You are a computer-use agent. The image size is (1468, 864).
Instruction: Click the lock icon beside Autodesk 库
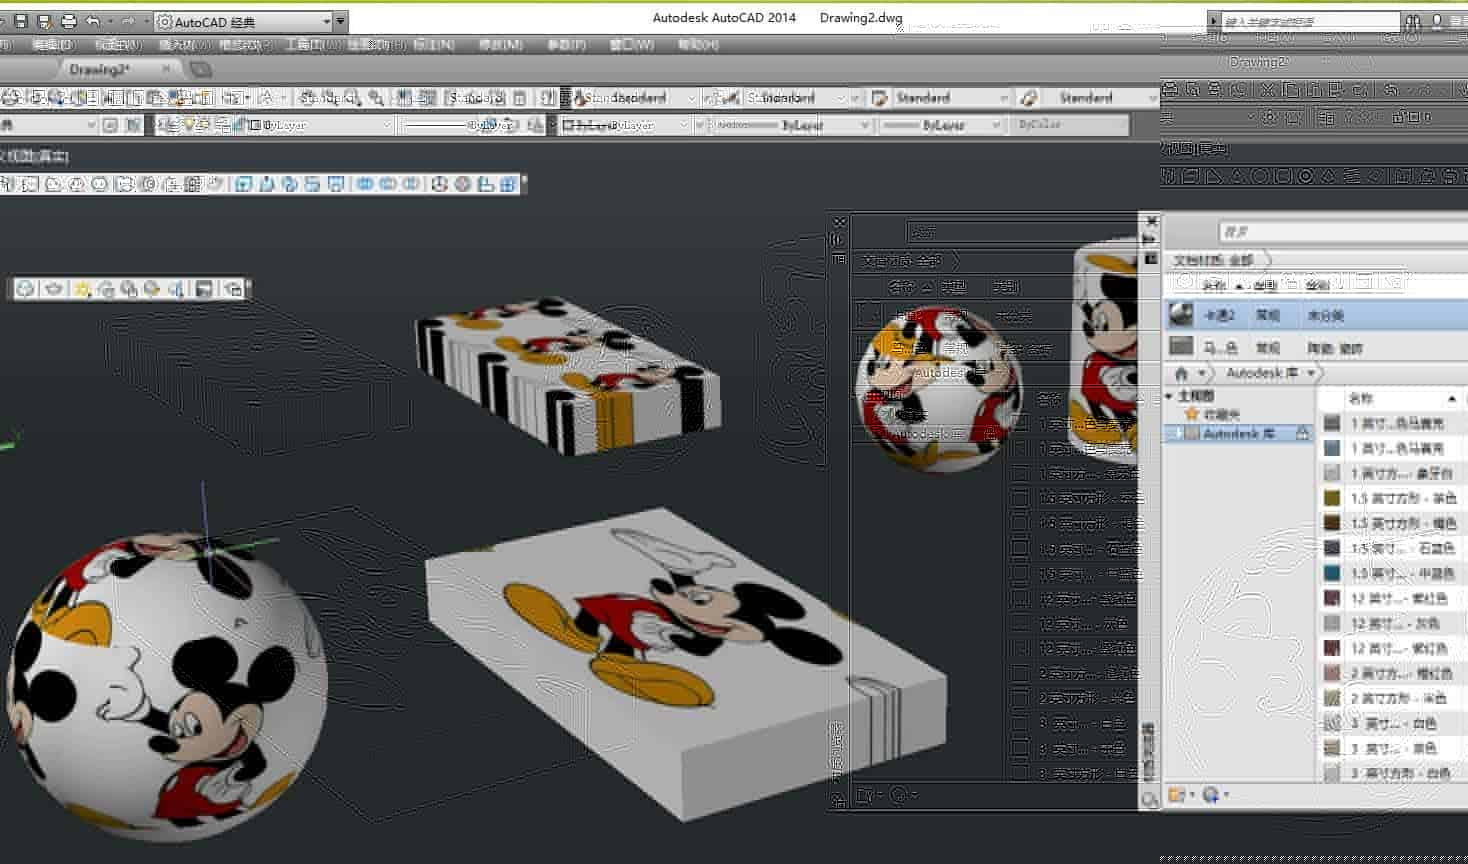pyautogui.click(x=1301, y=434)
